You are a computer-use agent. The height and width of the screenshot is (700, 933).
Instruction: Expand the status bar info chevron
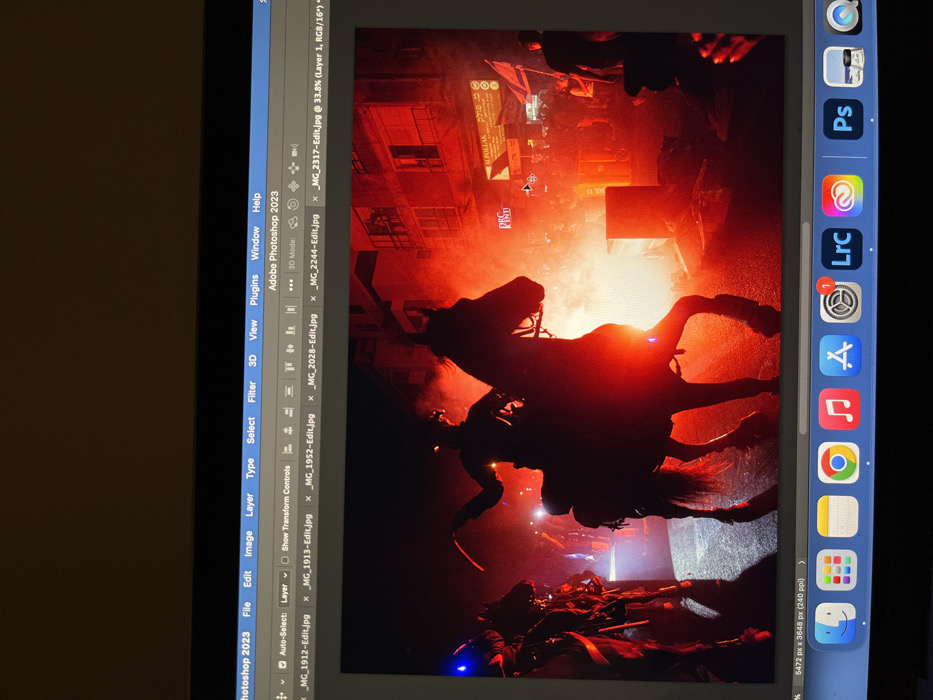(x=801, y=561)
